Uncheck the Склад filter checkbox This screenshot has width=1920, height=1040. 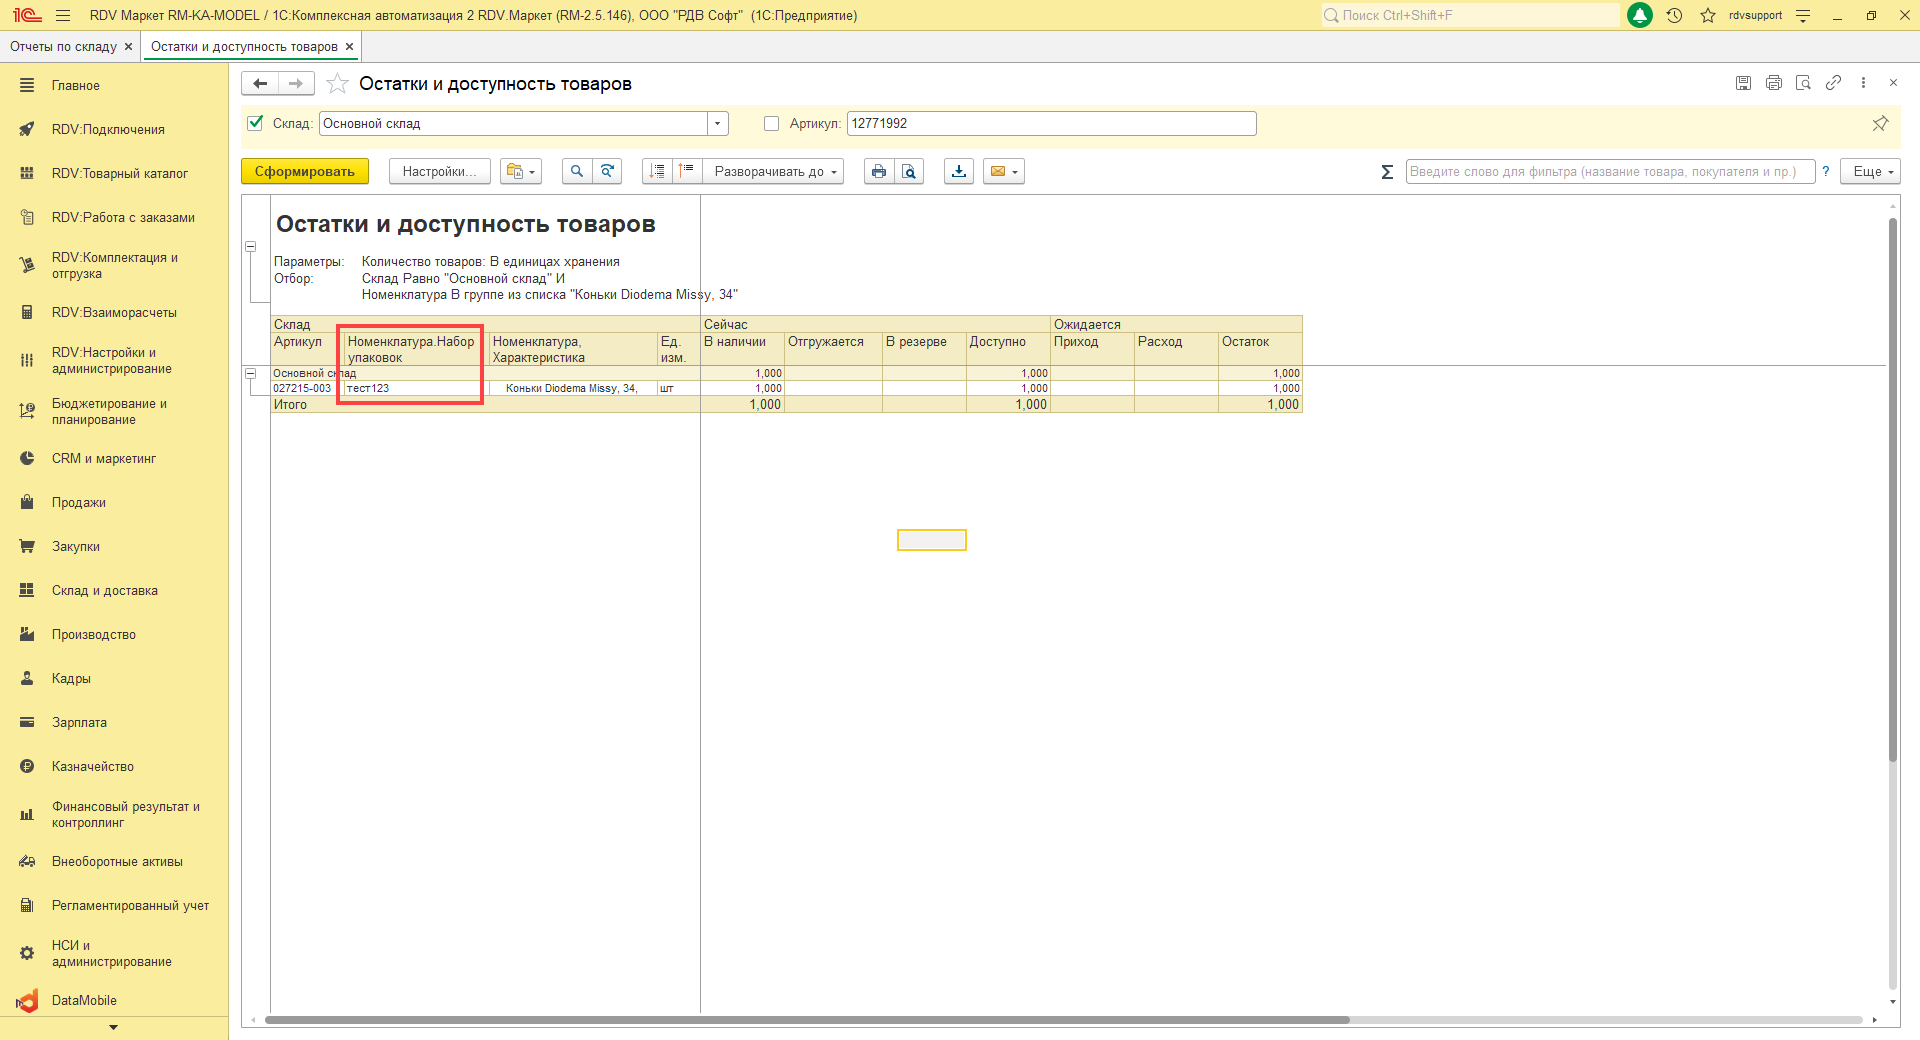(x=255, y=123)
